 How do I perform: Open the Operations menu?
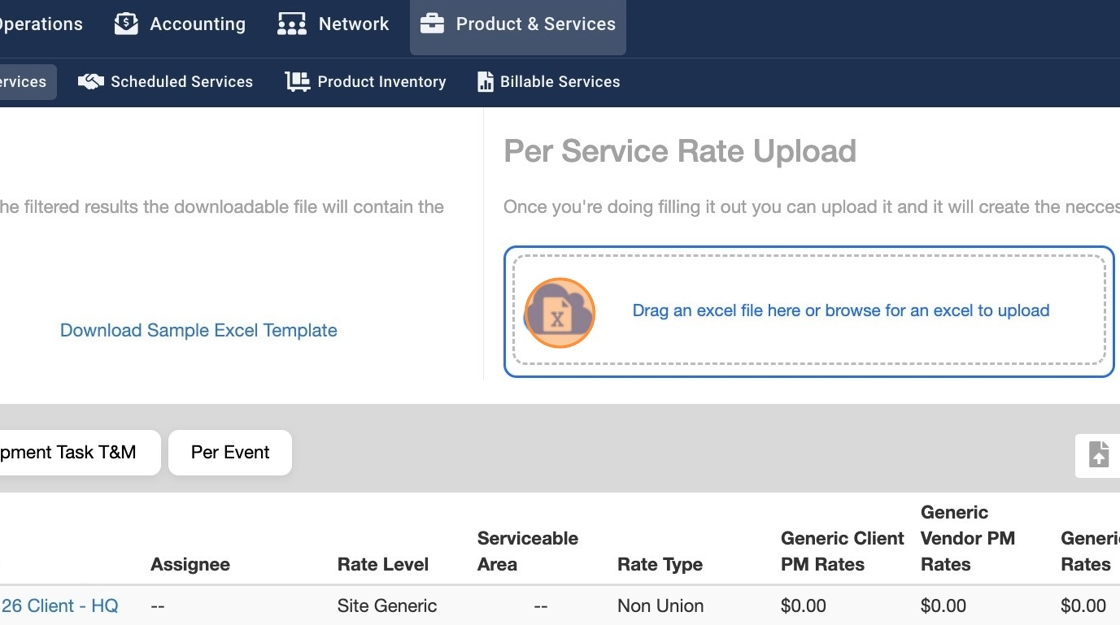click(x=40, y=24)
